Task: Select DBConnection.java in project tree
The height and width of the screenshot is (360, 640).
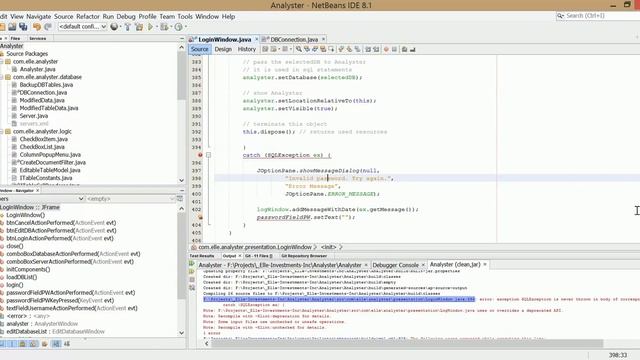Action: [x=43, y=92]
